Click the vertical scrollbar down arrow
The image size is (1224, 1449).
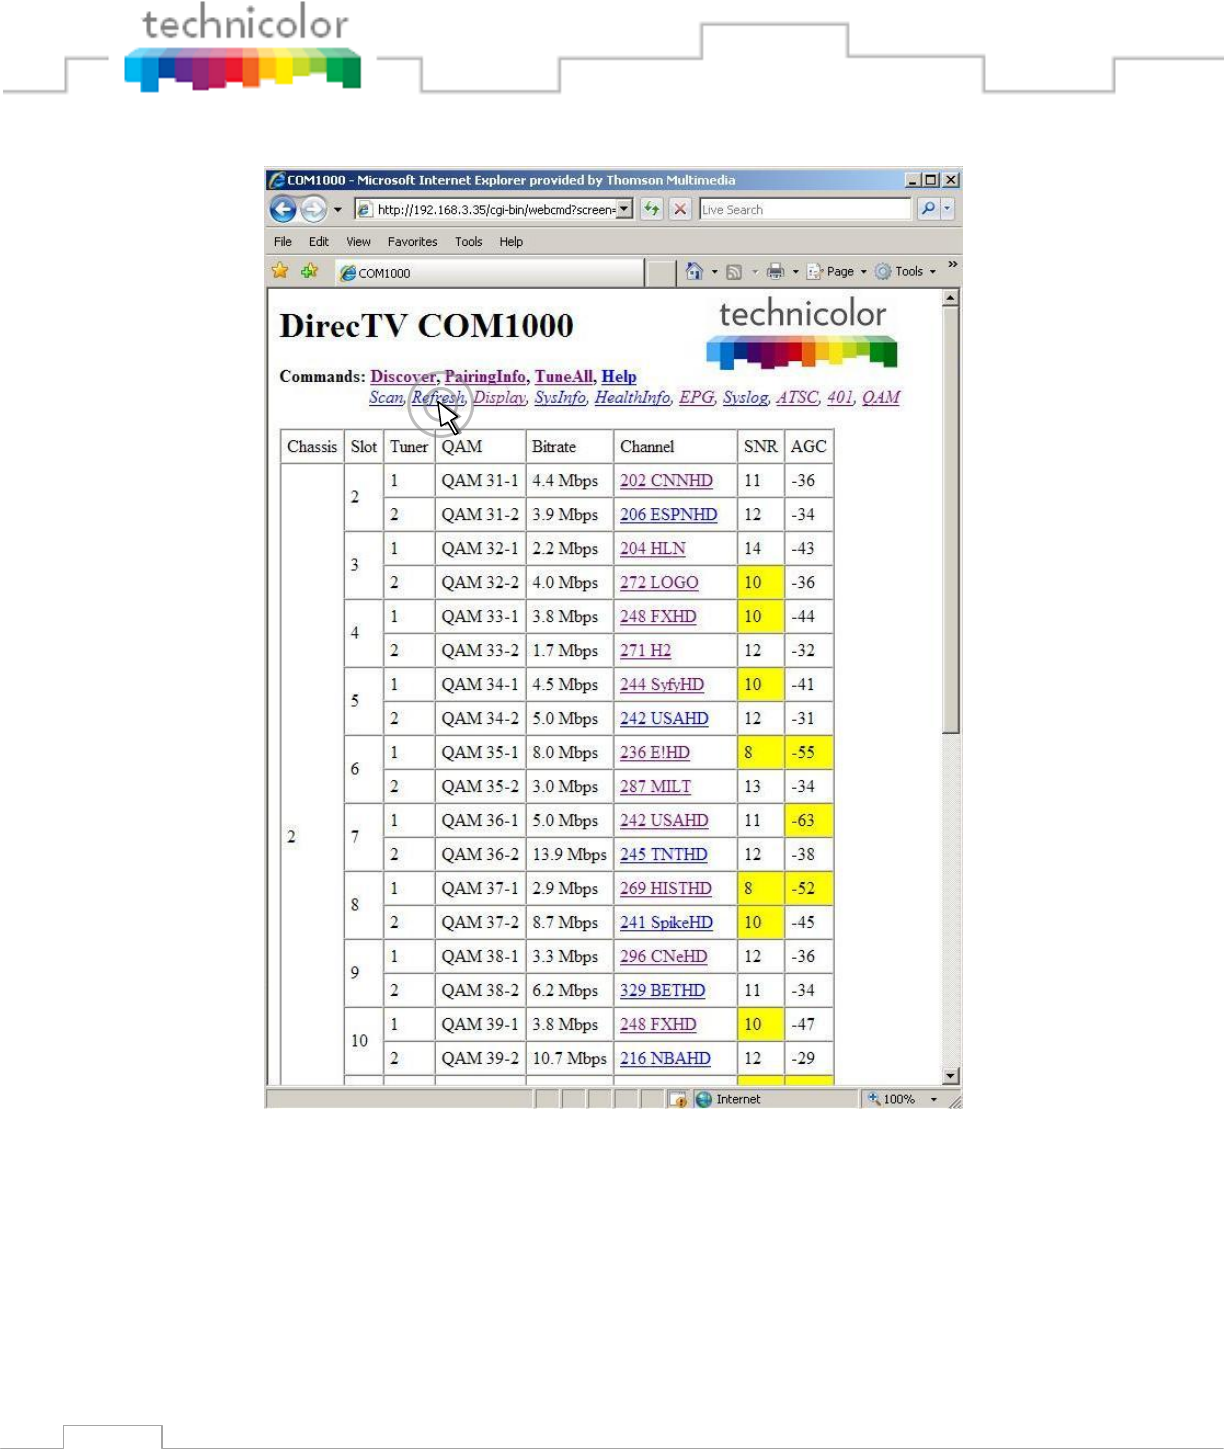click(951, 1076)
